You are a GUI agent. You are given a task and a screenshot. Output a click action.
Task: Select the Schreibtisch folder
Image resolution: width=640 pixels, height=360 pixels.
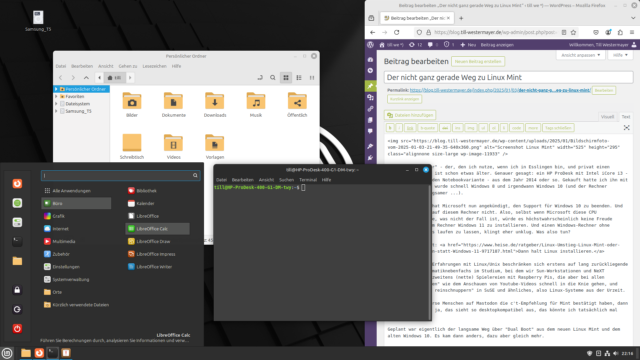(x=132, y=147)
